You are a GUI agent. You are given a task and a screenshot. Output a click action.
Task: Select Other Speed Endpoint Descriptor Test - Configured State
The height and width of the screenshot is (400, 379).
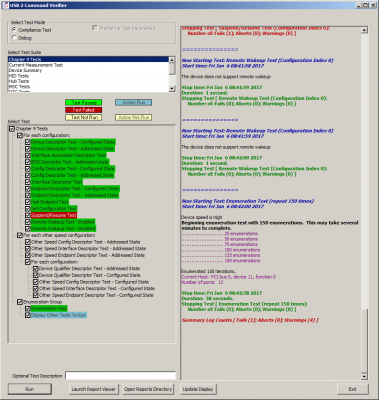pyautogui.click(x=96, y=295)
